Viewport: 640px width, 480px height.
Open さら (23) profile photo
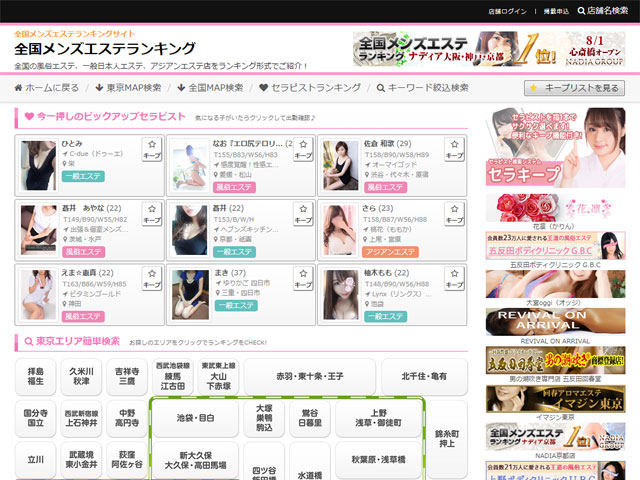(x=341, y=230)
